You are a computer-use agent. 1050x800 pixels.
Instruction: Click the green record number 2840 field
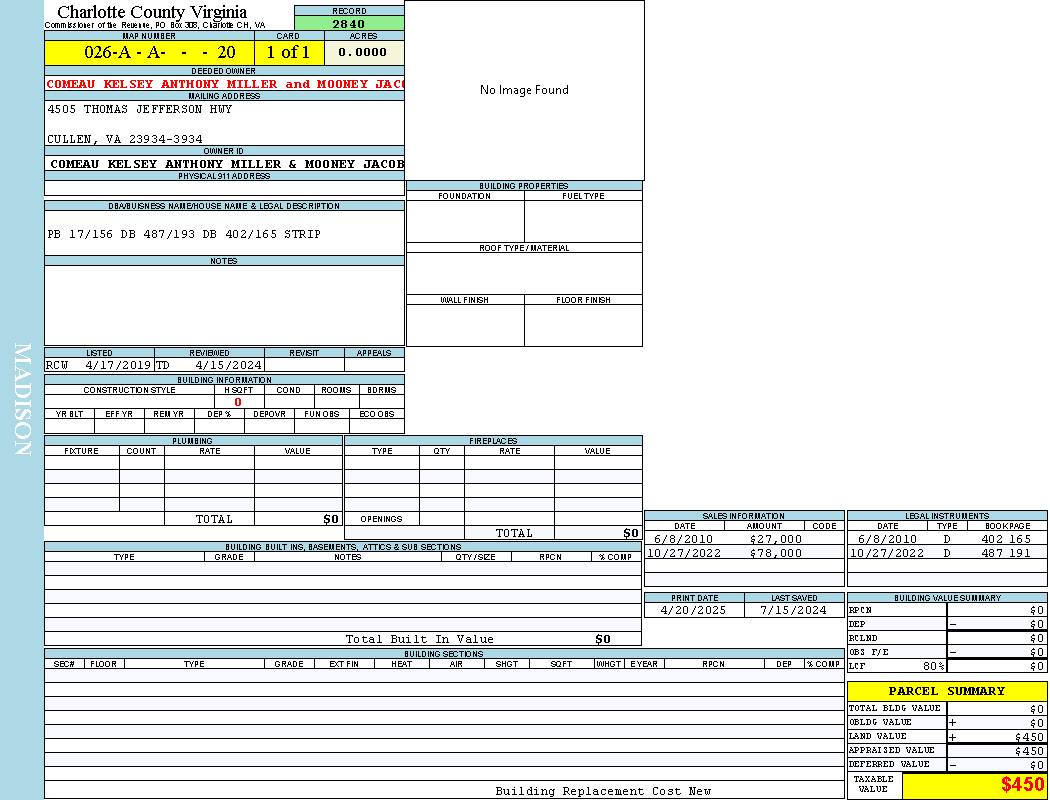[349, 24]
